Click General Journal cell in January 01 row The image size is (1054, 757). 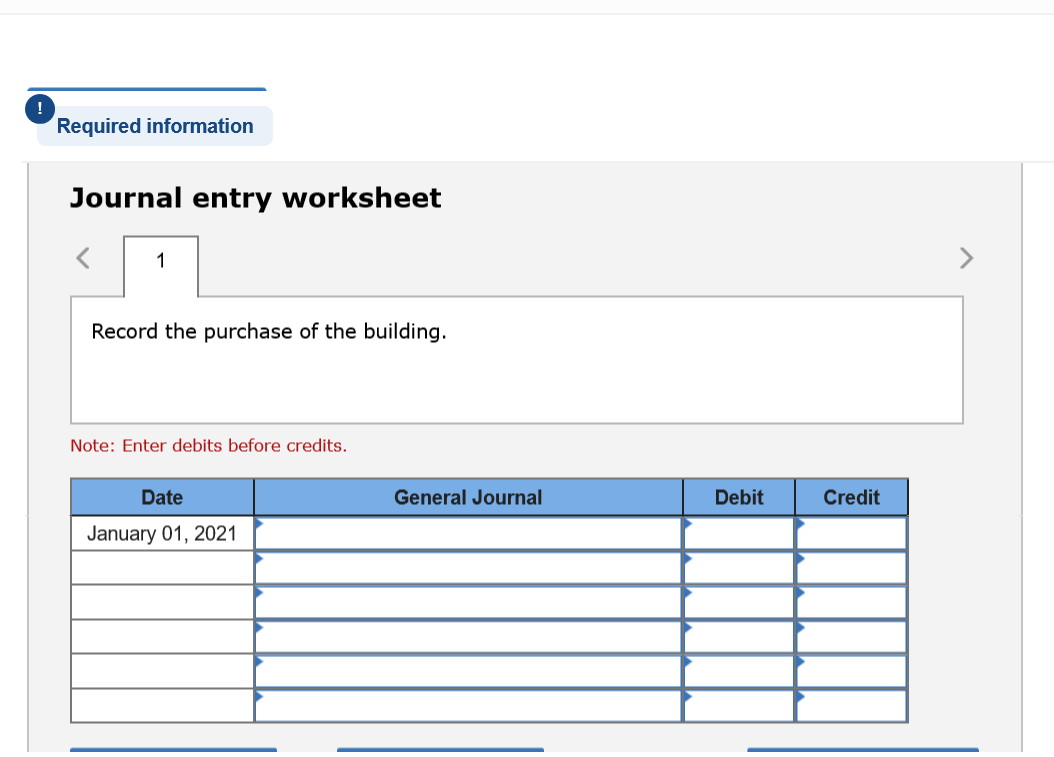point(469,533)
